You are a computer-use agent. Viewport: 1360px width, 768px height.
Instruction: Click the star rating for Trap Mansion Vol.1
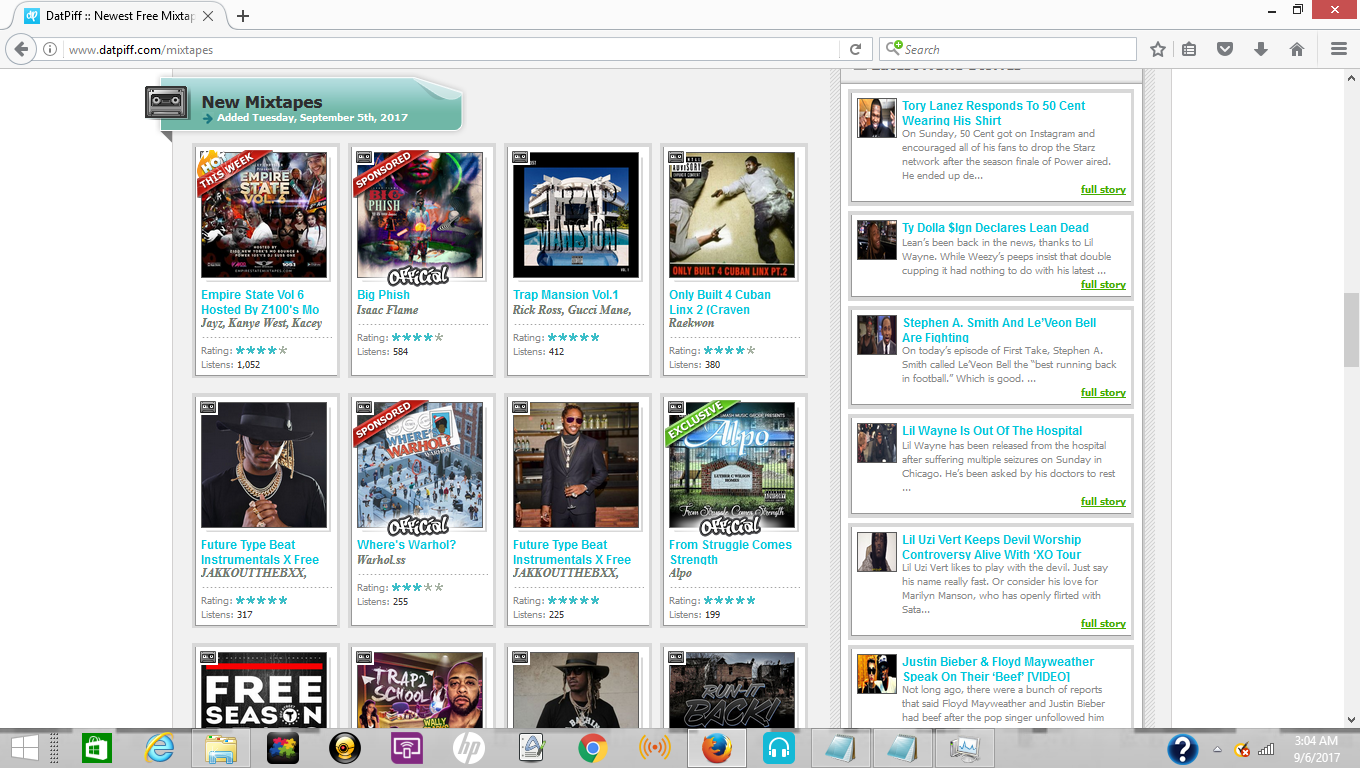(x=573, y=337)
